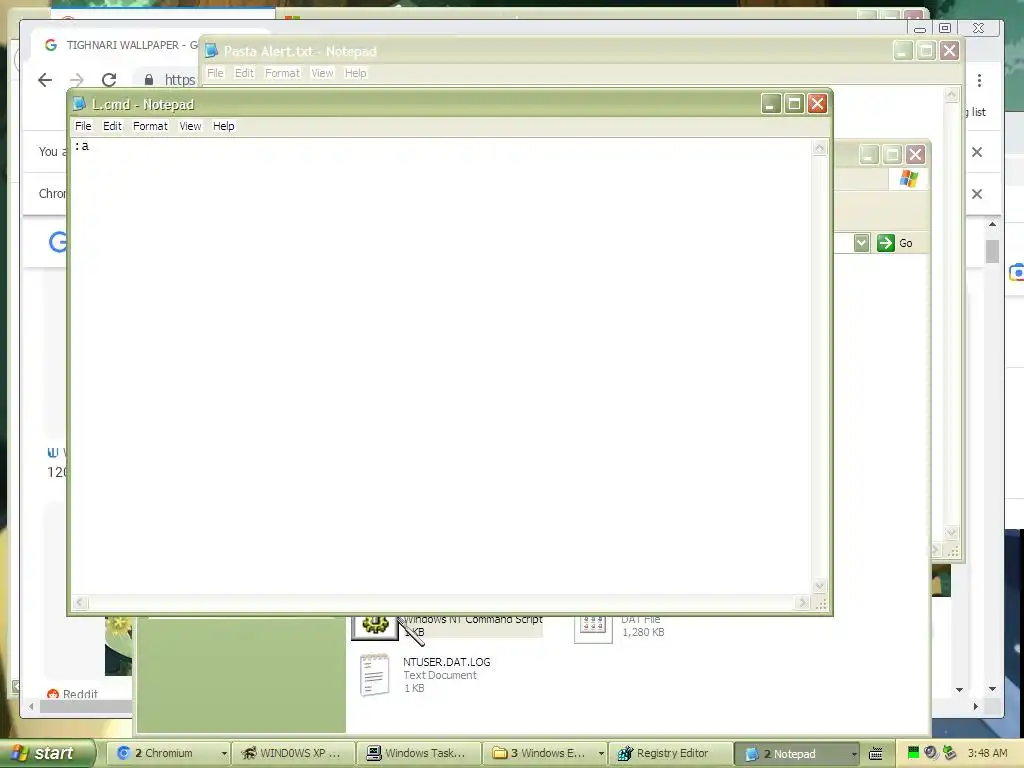The width and height of the screenshot is (1024, 768).
Task: Reload the Chromium page
Action: click(x=109, y=80)
